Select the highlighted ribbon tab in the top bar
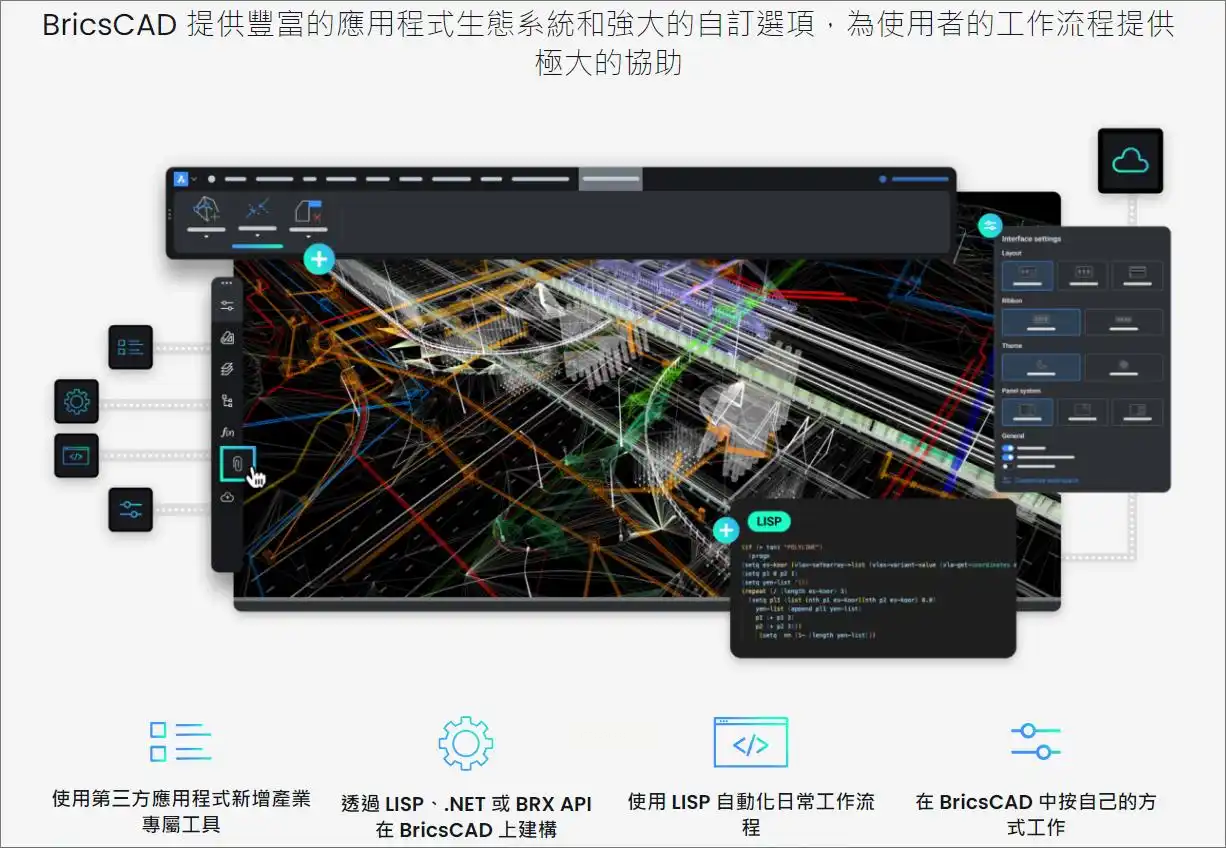The image size is (1226, 848). (x=610, y=180)
